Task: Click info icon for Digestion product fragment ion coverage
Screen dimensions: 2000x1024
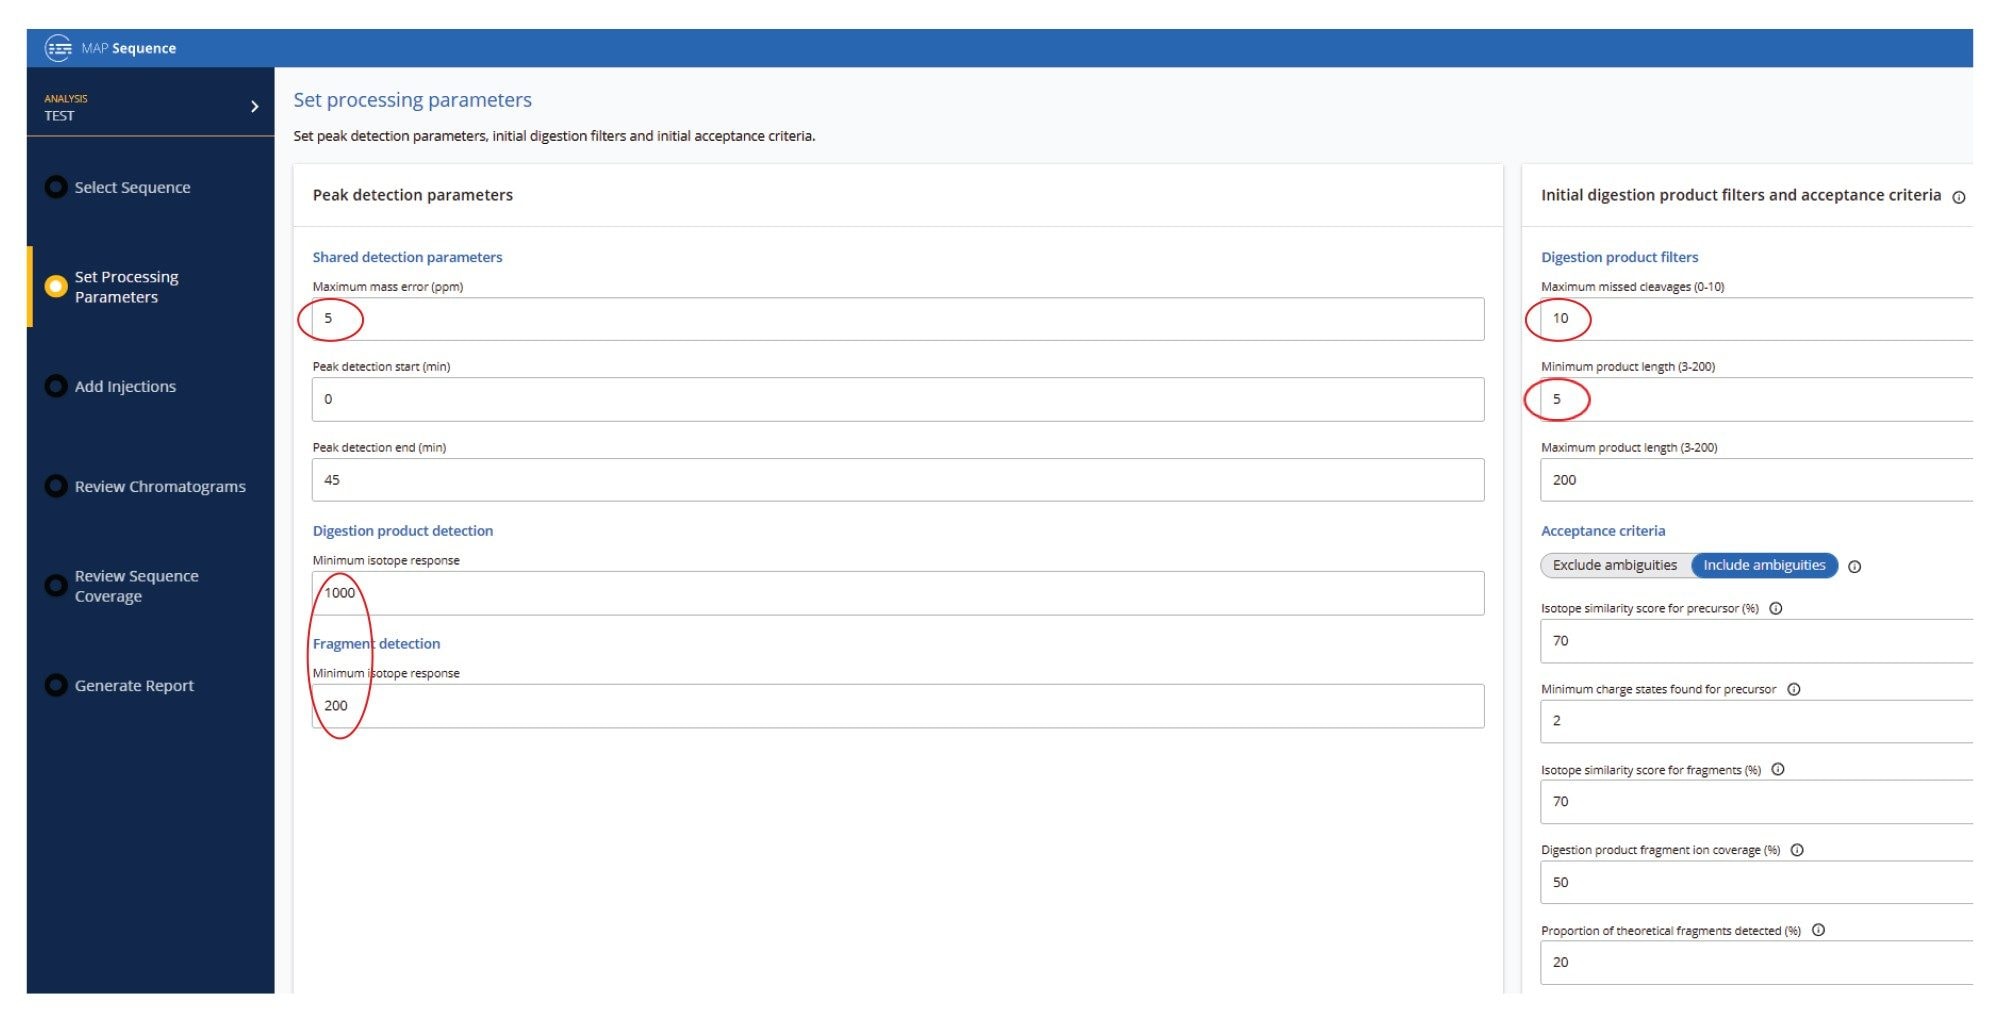Action: click(x=1799, y=850)
